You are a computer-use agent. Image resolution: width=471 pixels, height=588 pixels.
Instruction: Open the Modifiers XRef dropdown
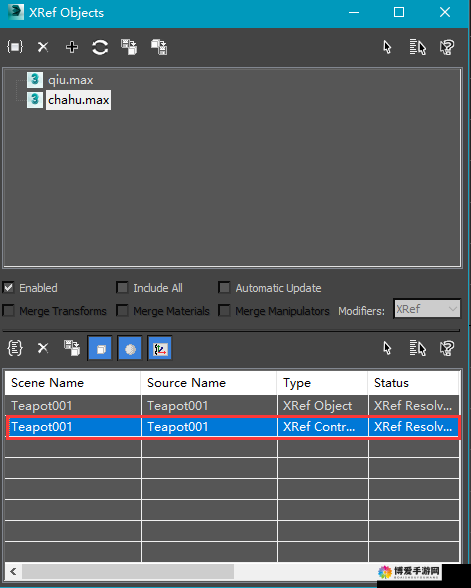pyautogui.click(x=427, y=309)
